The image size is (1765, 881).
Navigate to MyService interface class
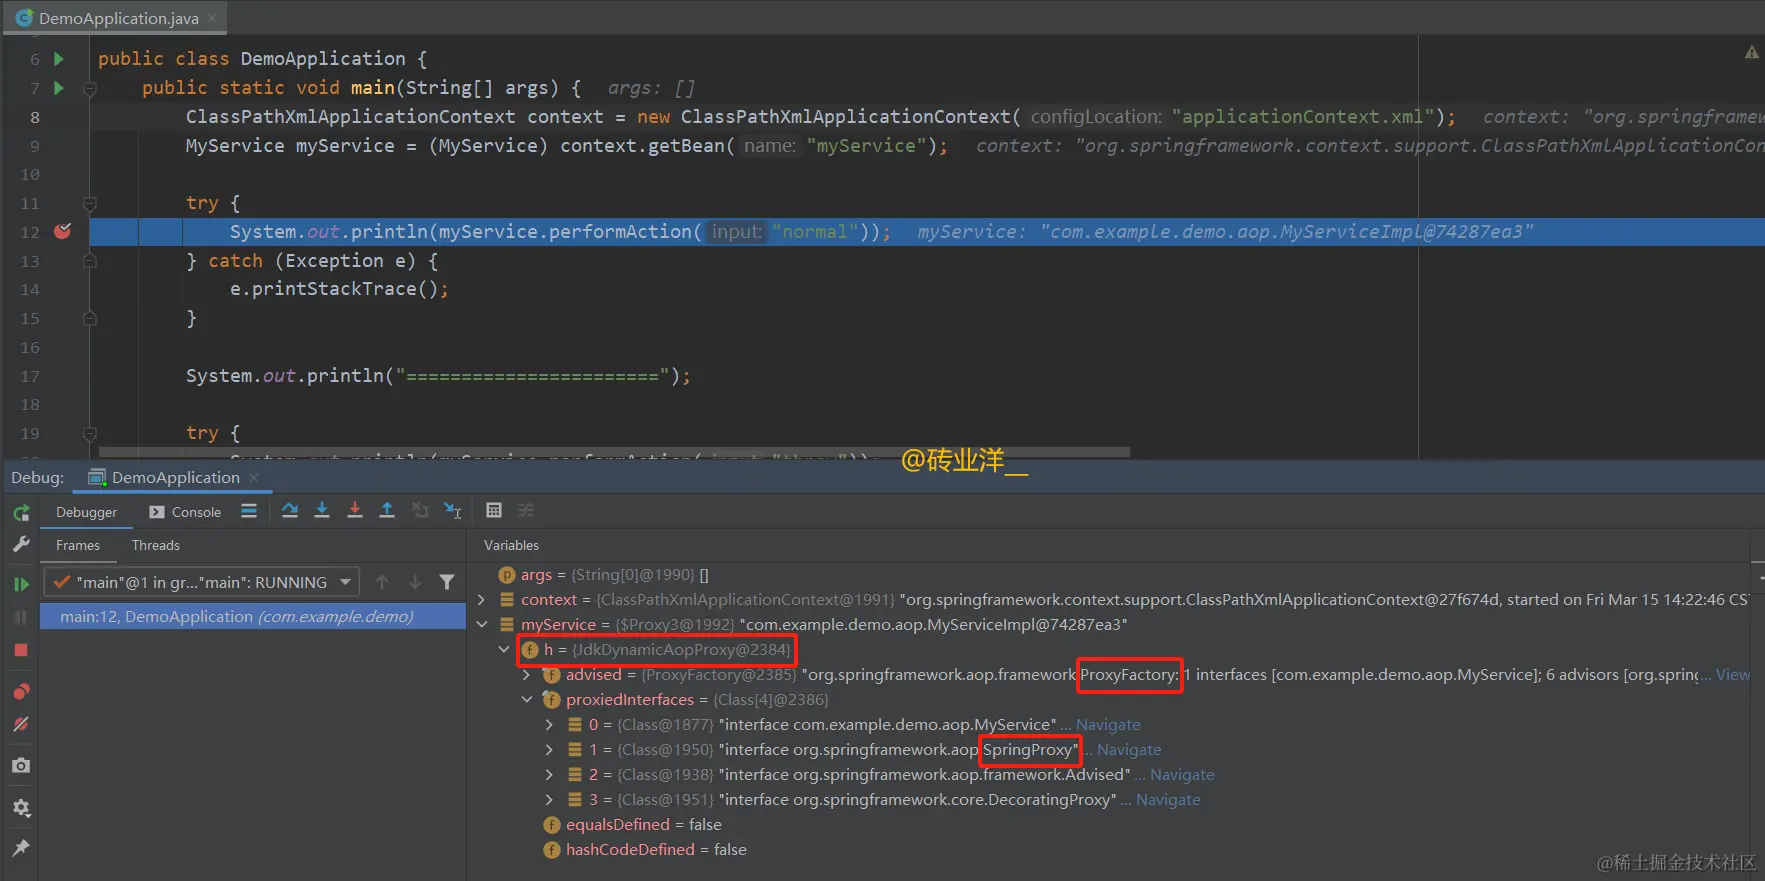coord(1108,725)
